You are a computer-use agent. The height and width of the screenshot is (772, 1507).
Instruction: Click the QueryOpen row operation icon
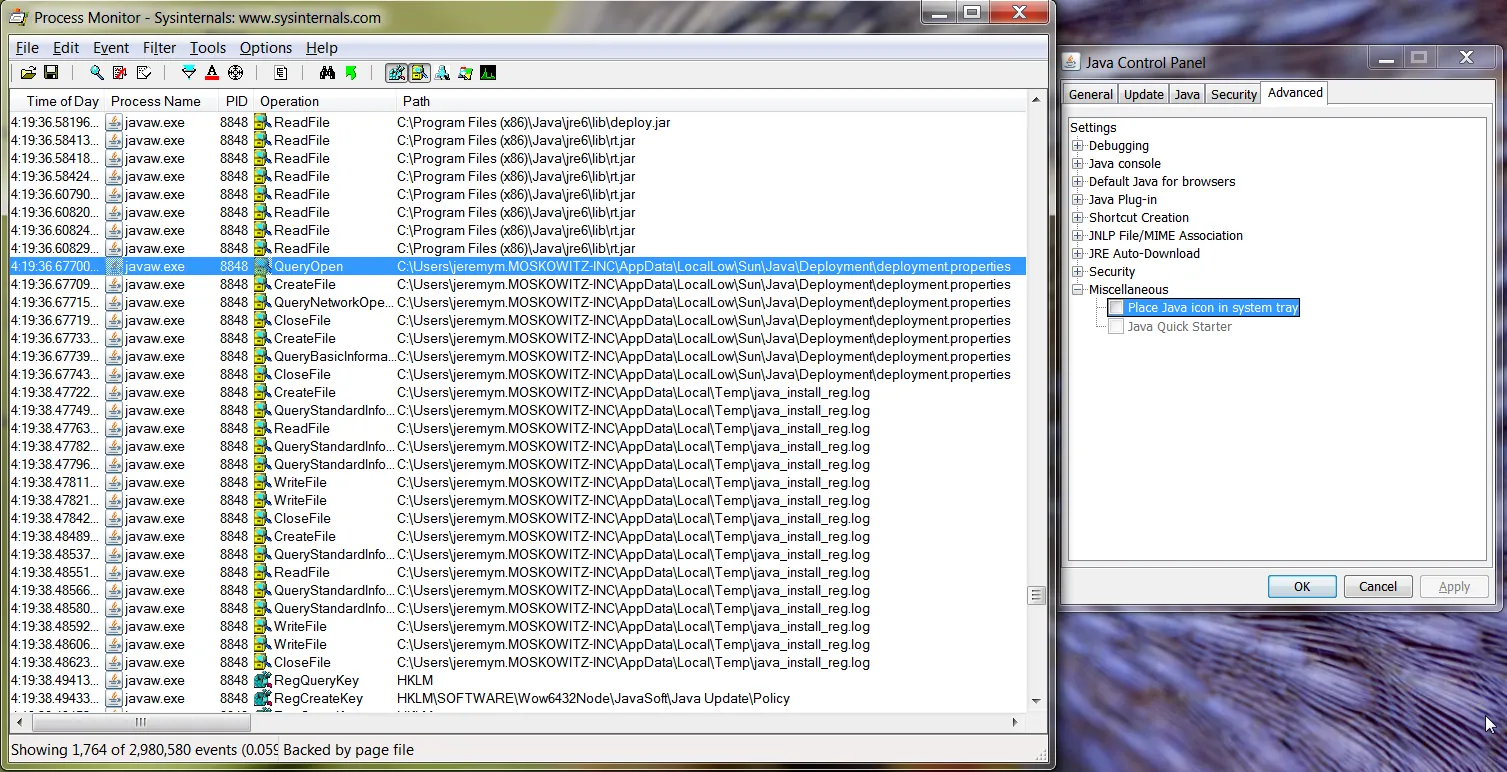263,267
